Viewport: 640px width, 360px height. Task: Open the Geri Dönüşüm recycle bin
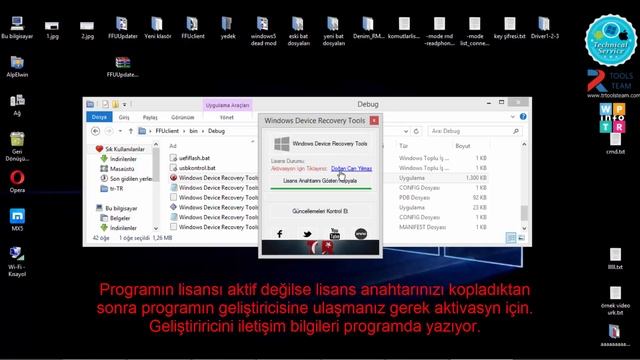click(17, 147)
